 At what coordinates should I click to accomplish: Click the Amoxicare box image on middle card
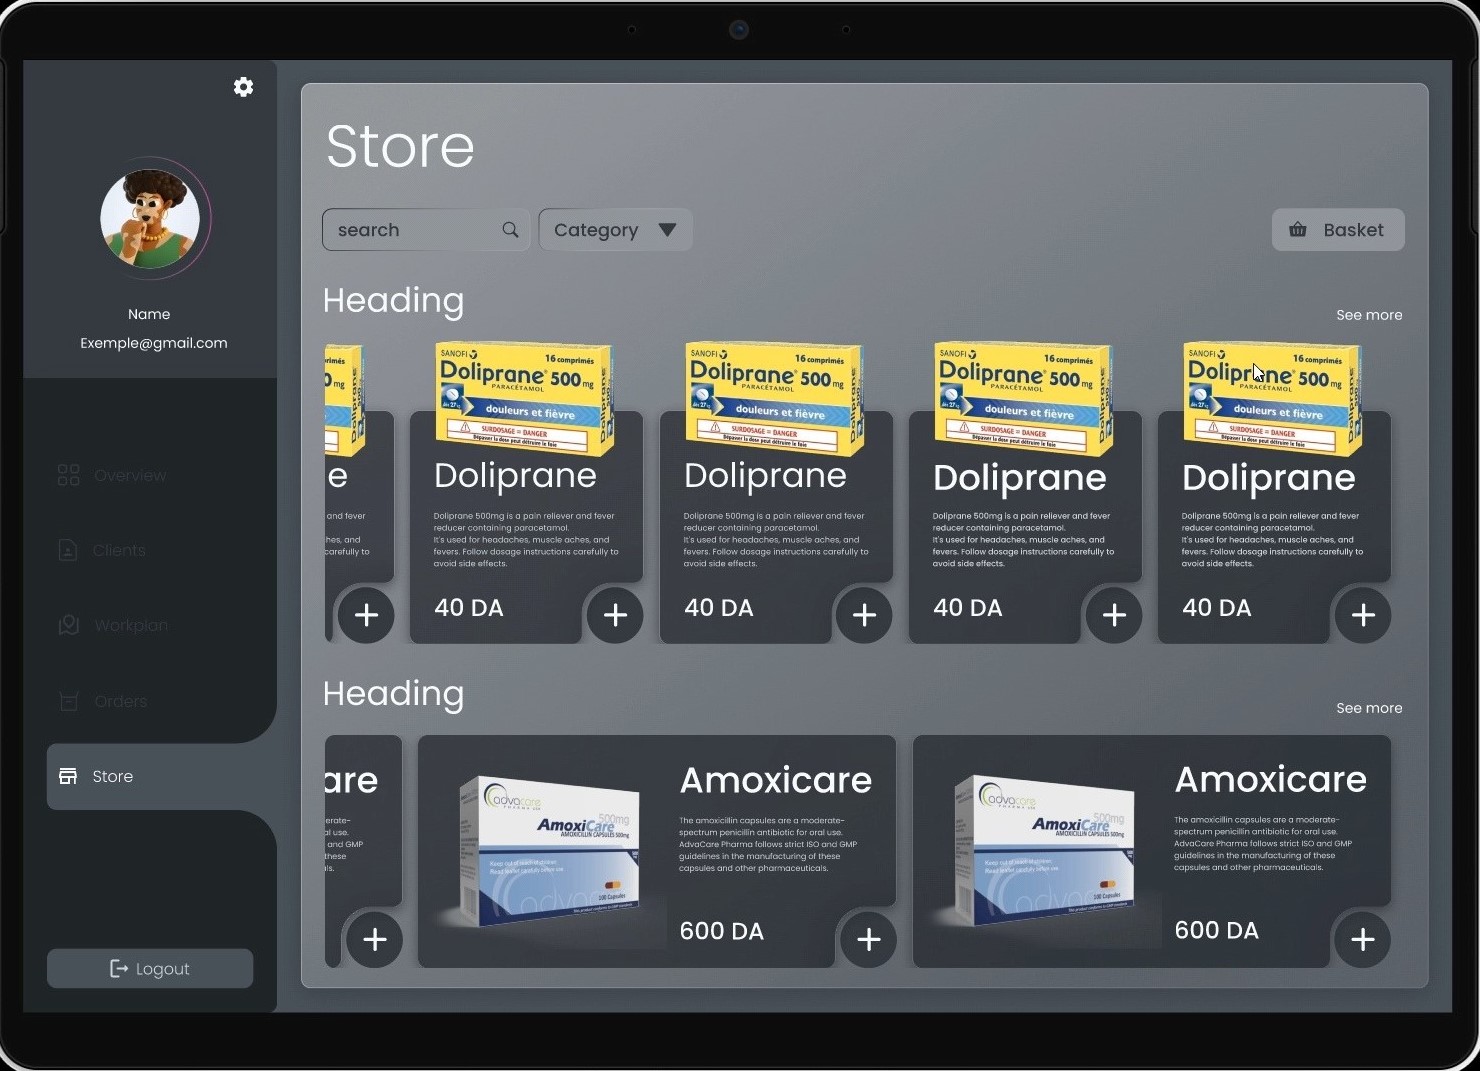(550, 850)
